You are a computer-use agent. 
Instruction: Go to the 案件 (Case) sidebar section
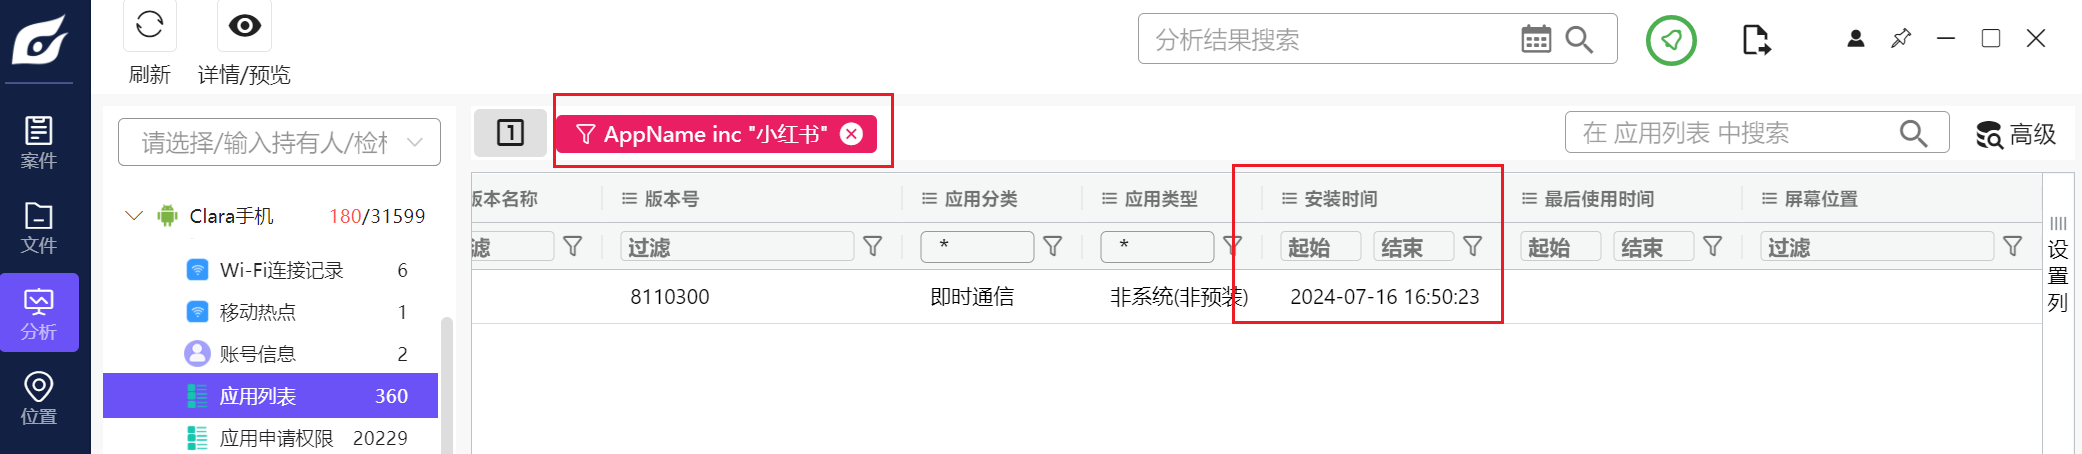coord(39,143)
